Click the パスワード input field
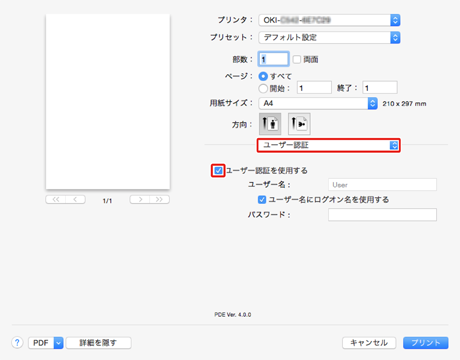This screenshot has width=460, height=360. [382, 215]
